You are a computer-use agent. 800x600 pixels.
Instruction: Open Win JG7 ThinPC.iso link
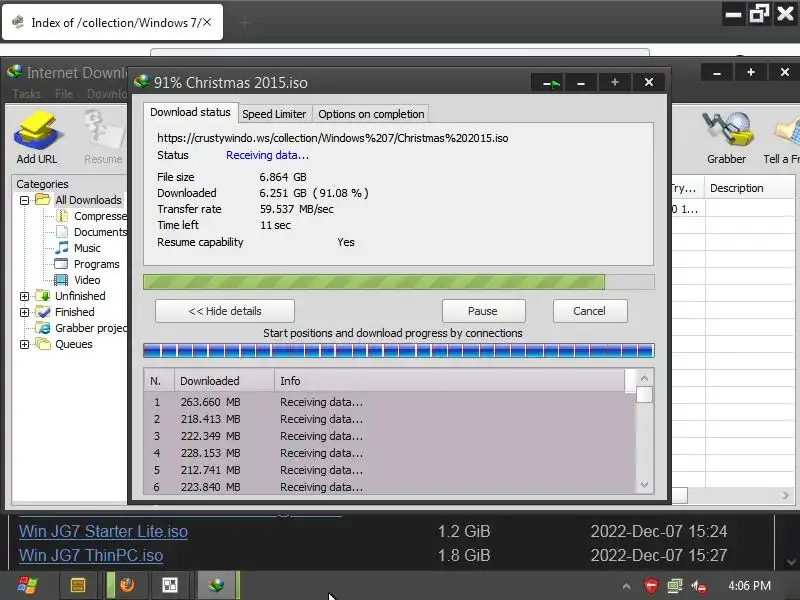pyautogui.click(x=91, y=555)
